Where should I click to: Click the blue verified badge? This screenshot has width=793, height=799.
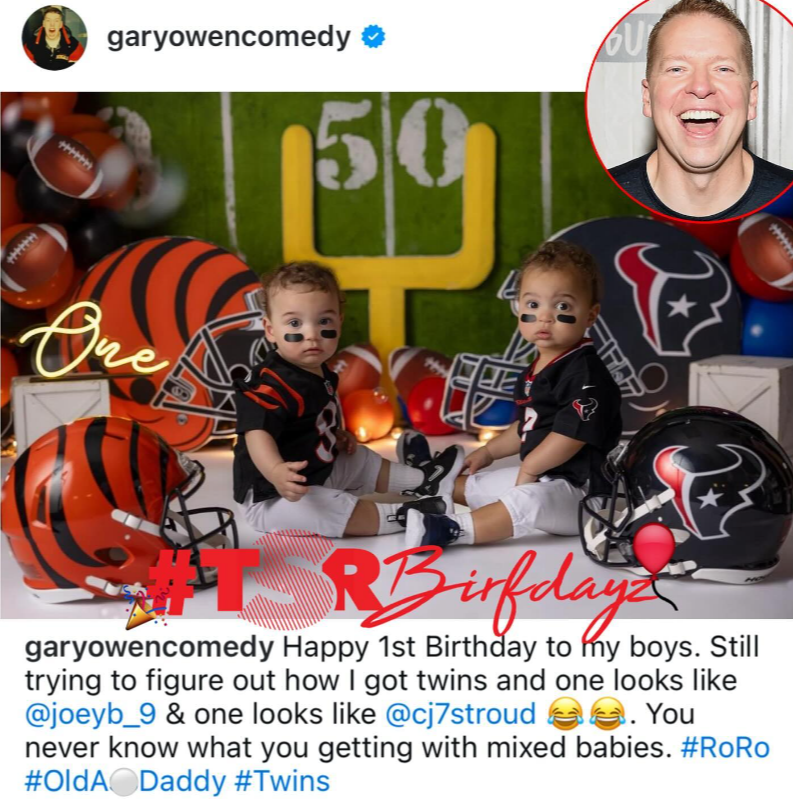tap(373, 37)
